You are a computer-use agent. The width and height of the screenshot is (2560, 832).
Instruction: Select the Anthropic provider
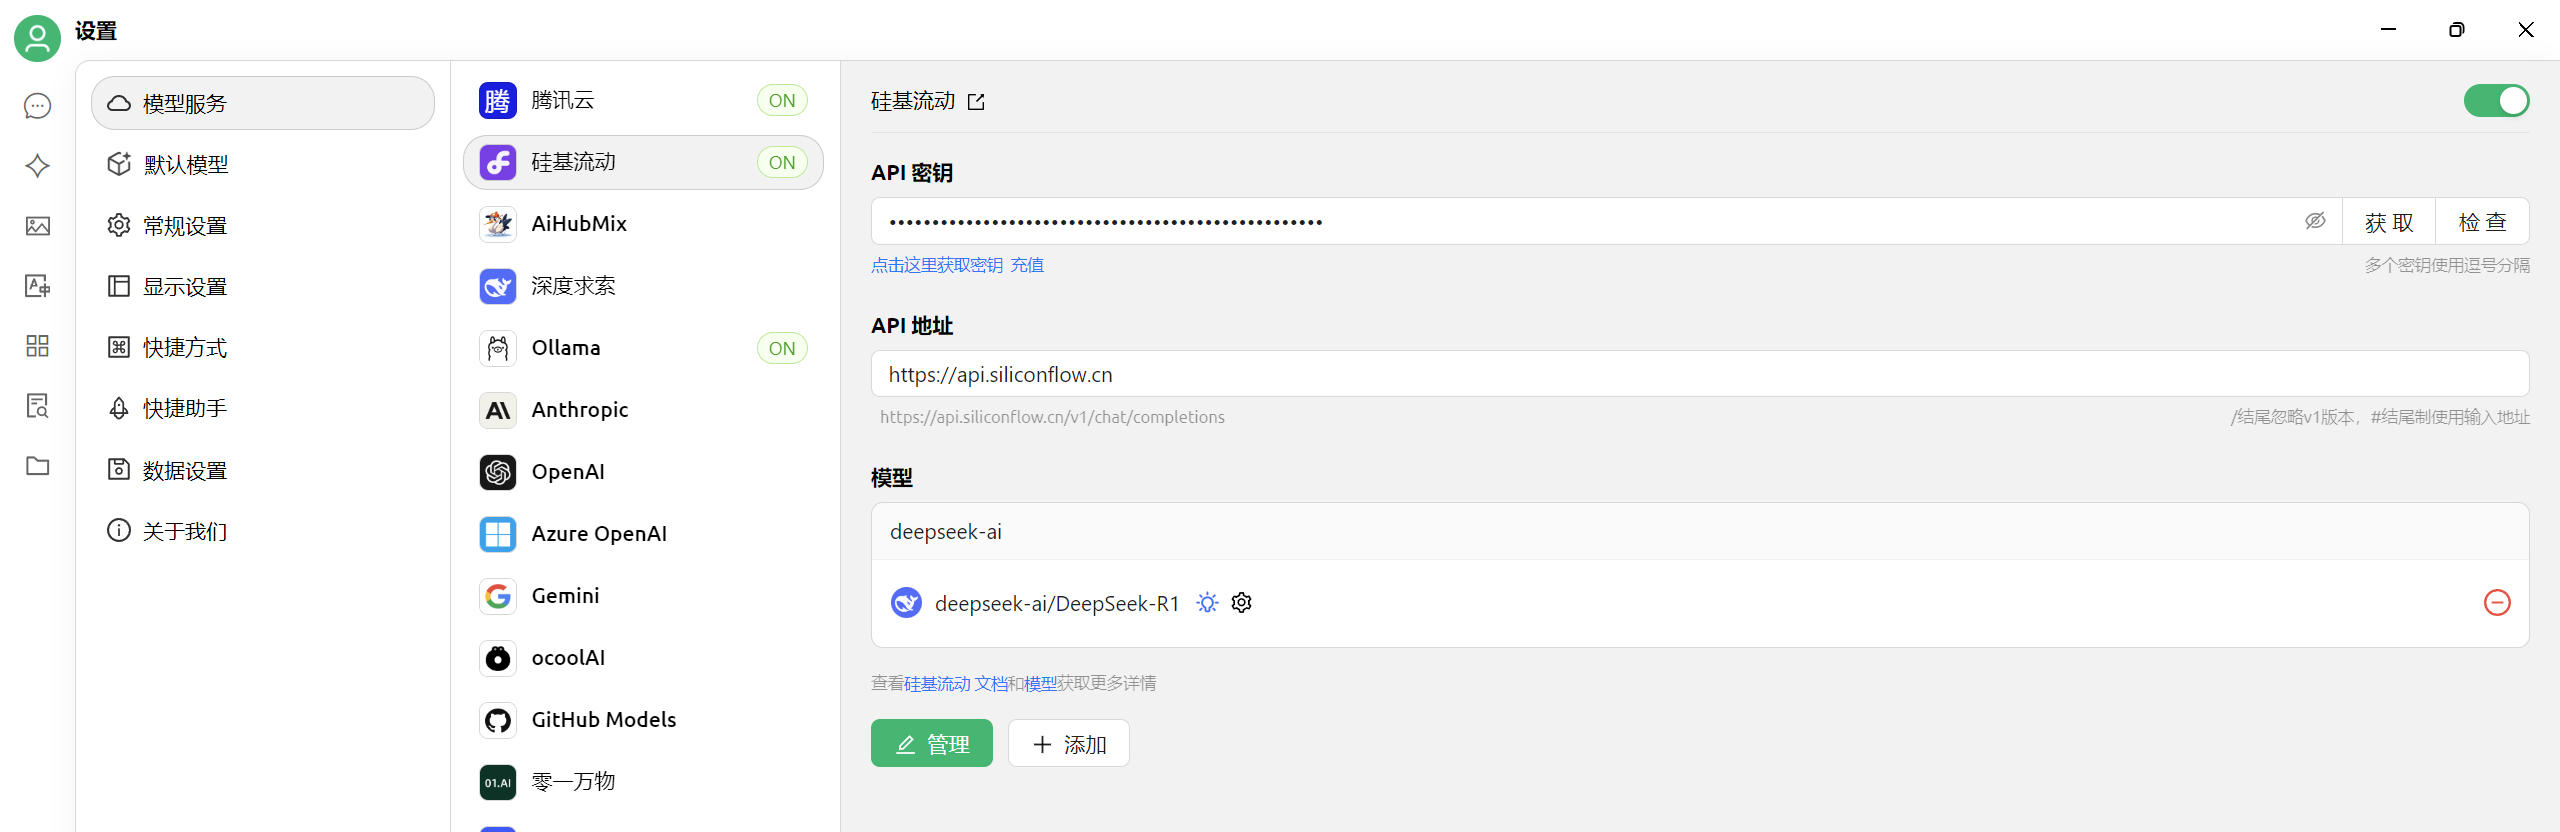pyautogui.click(x=643, y=410)
